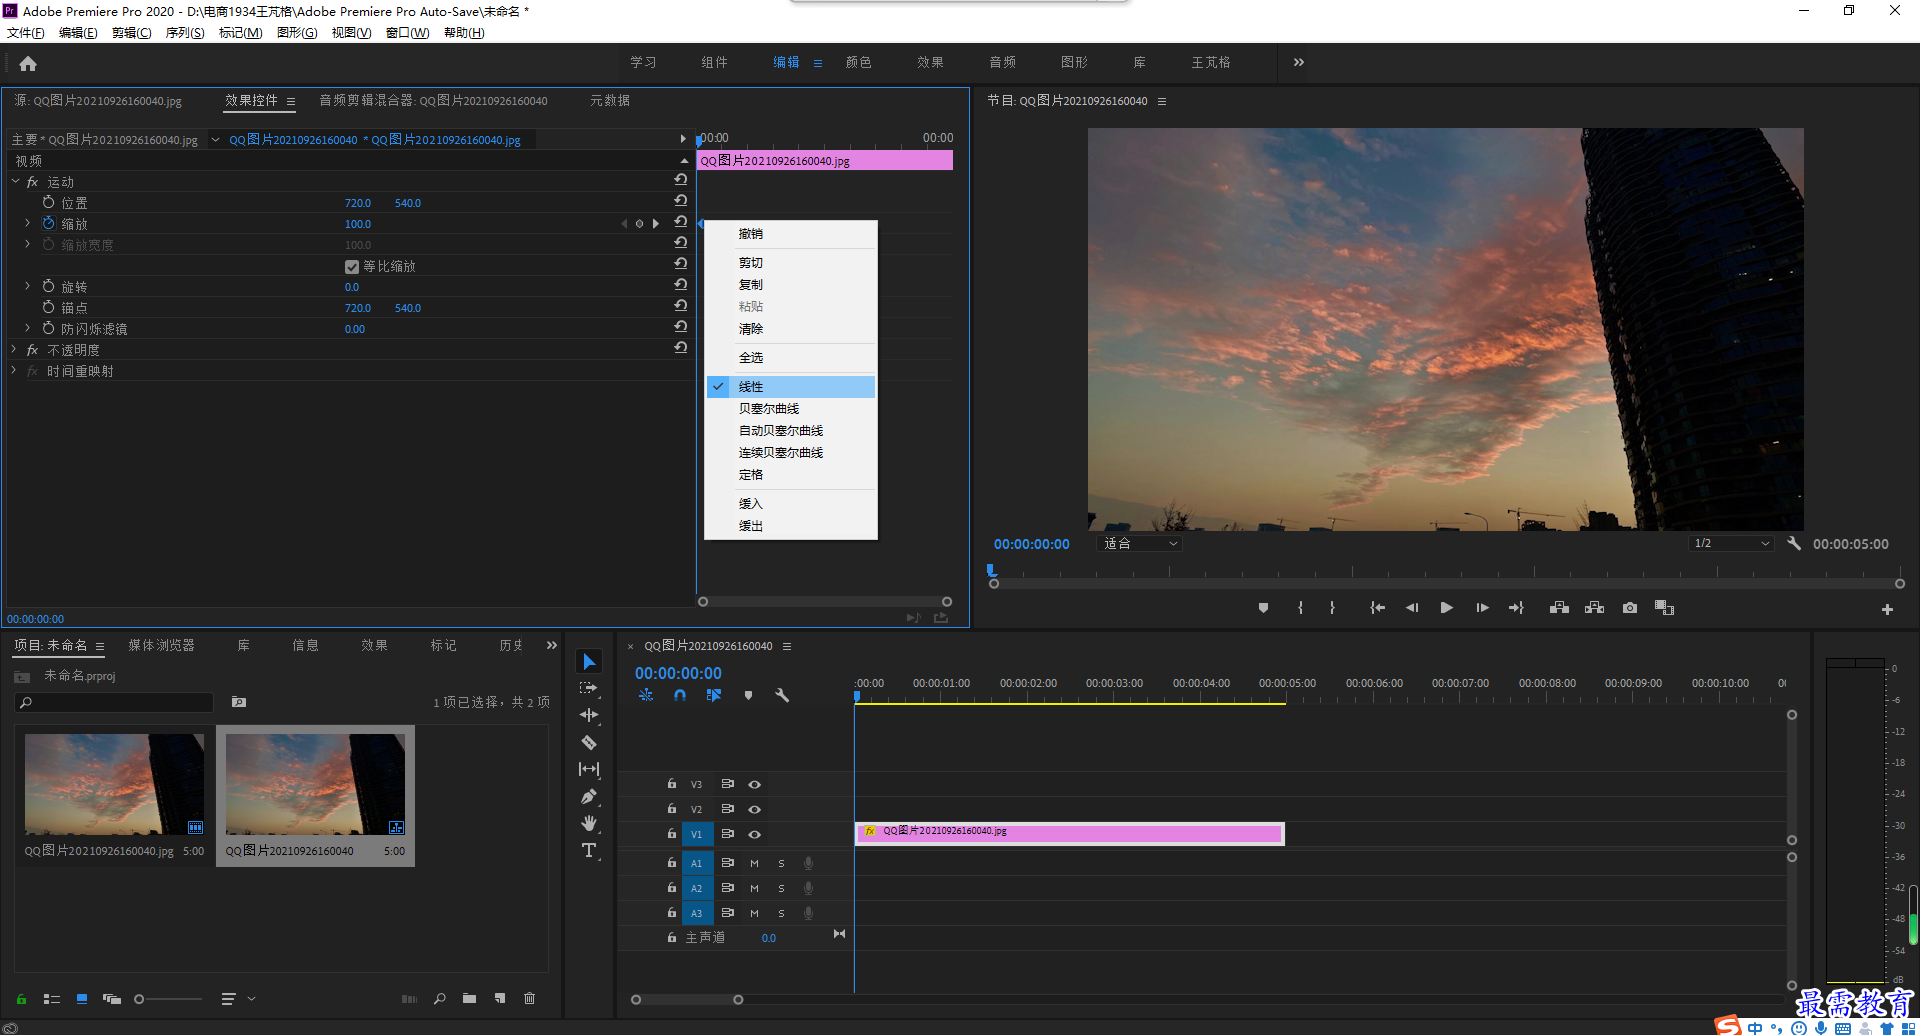This screenshot has height=1035, width=1920.
Task: Open timeline display settings wrench
Action: [x=782, y=695]
